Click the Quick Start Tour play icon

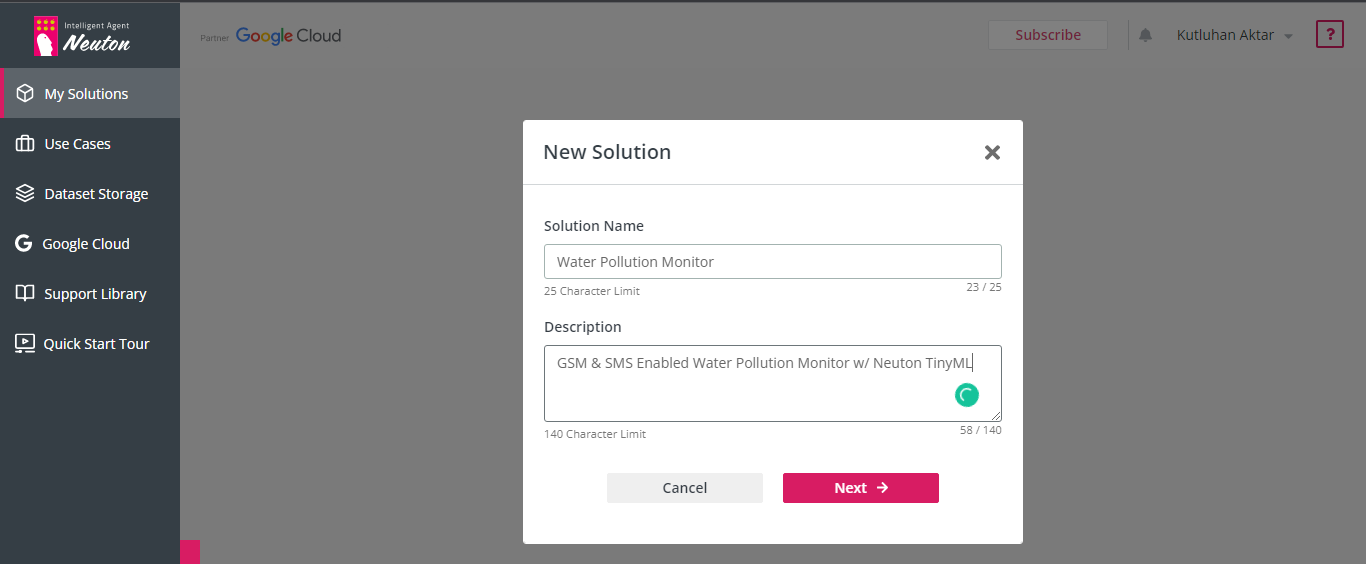coord(25,344)
